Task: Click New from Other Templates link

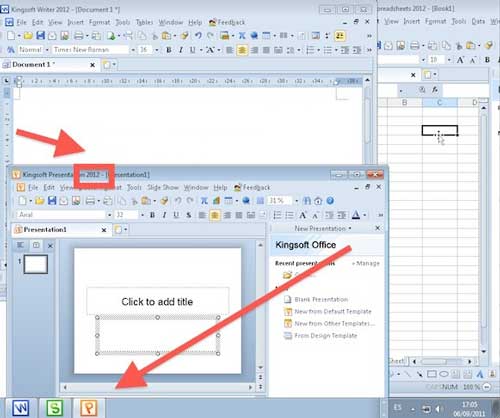Action: click(335, 323)
